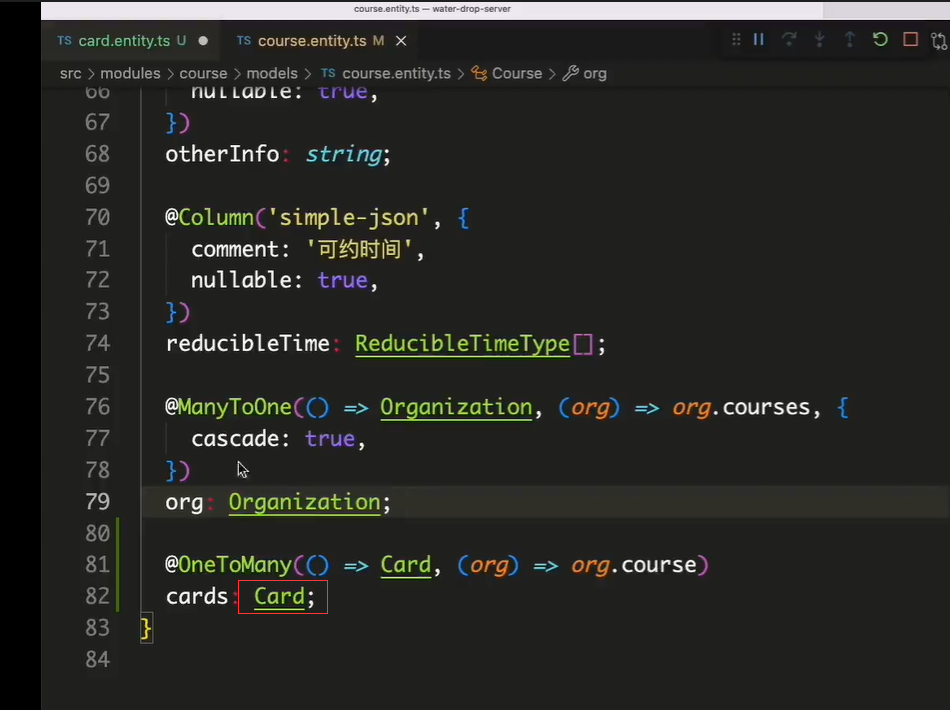
Task: Open the models breadcrumb
Action: (x=272, y=73)
